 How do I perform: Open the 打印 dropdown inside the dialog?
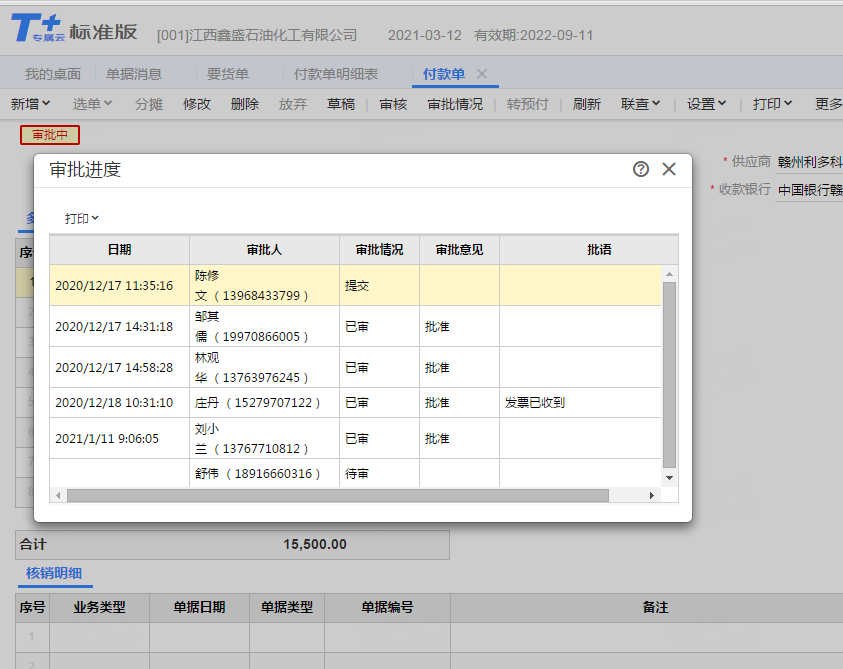[x=82, y=218]
